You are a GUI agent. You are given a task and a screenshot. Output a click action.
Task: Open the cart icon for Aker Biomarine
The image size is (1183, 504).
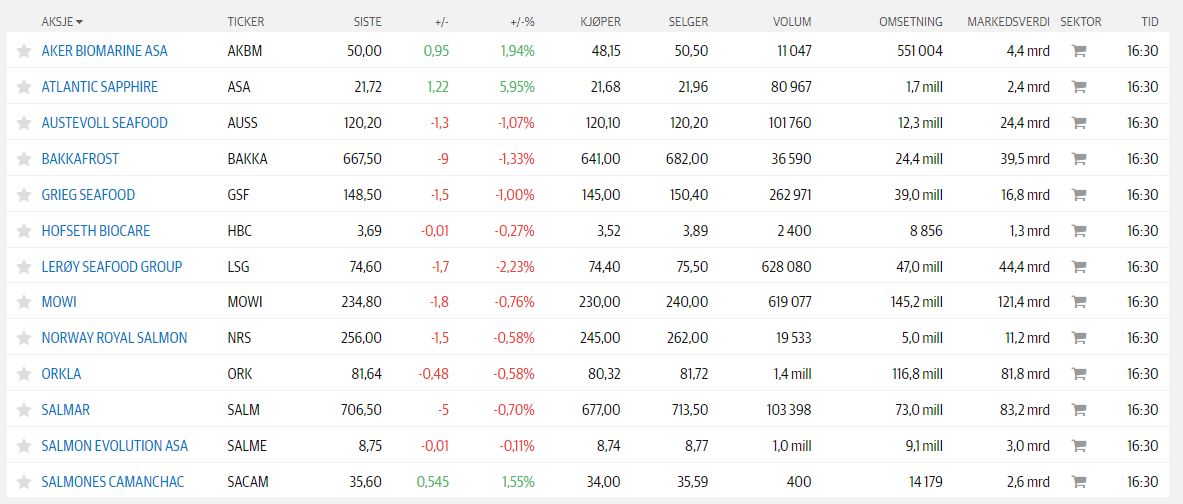(1078, 51)
